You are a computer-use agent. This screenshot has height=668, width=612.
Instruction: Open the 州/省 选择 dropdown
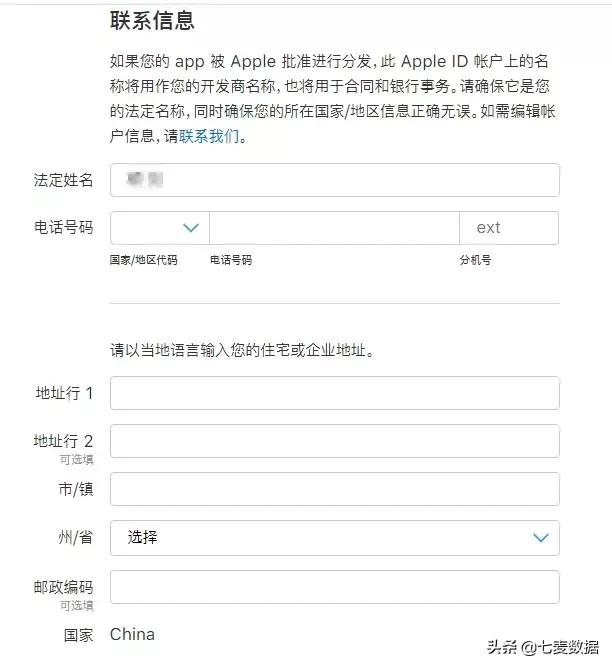click(x=334, y=537)
